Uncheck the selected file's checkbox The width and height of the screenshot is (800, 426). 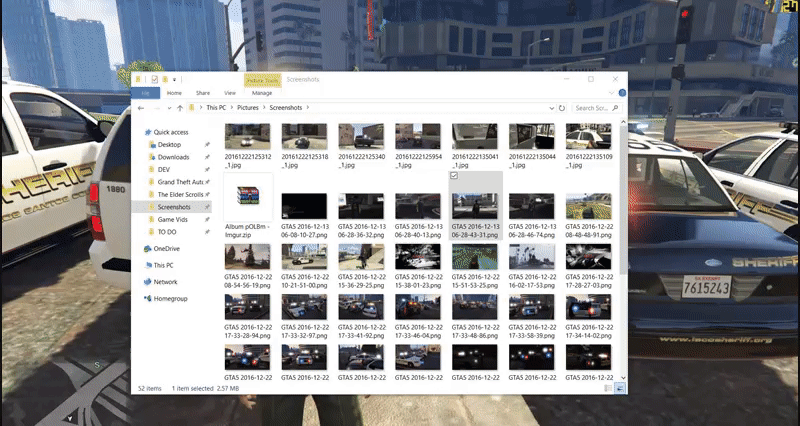click(x=454, y=176)
